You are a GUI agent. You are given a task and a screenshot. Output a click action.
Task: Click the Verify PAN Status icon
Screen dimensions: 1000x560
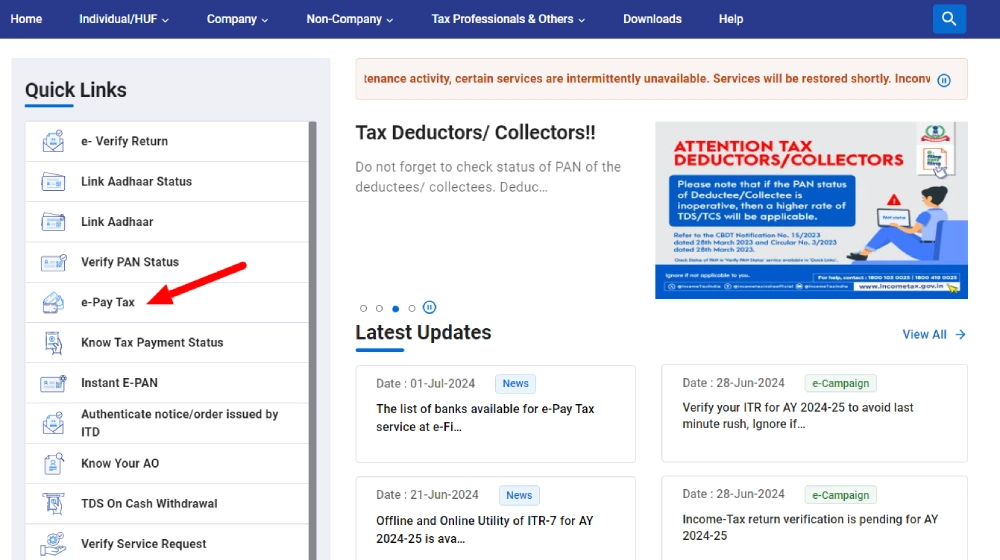(54, 262)
